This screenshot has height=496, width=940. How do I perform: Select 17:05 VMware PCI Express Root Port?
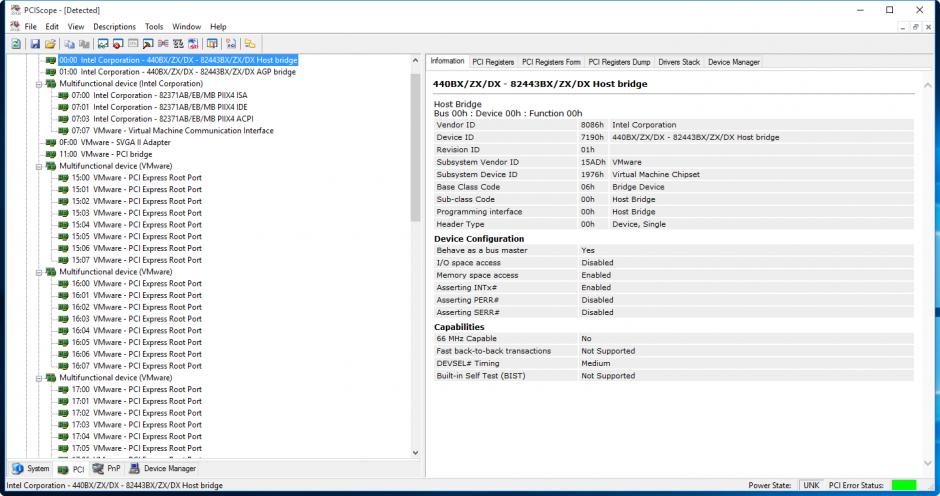[x=137, y=449]
